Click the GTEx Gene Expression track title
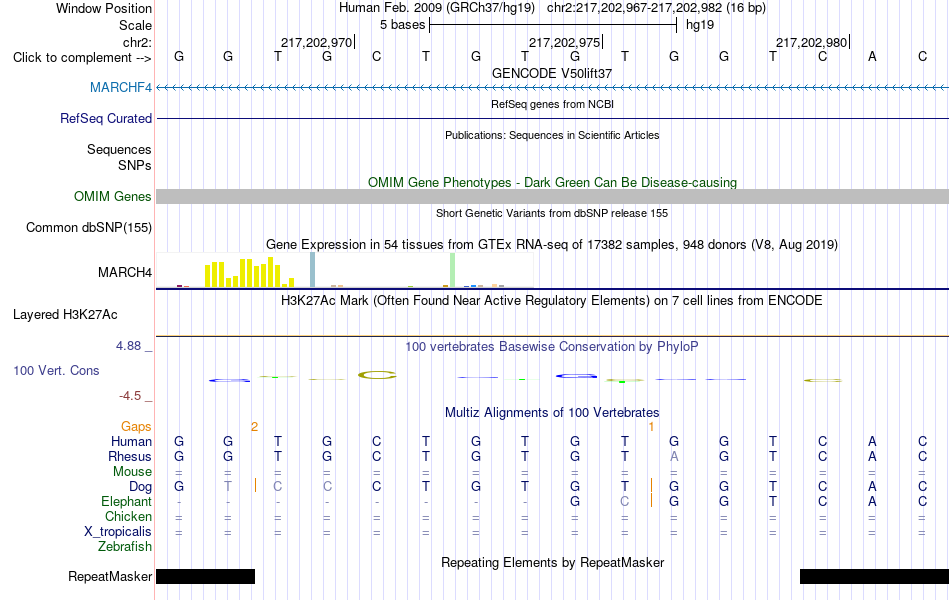The height and width of the screenshot is (600, 950). click(x=552, y=244)
